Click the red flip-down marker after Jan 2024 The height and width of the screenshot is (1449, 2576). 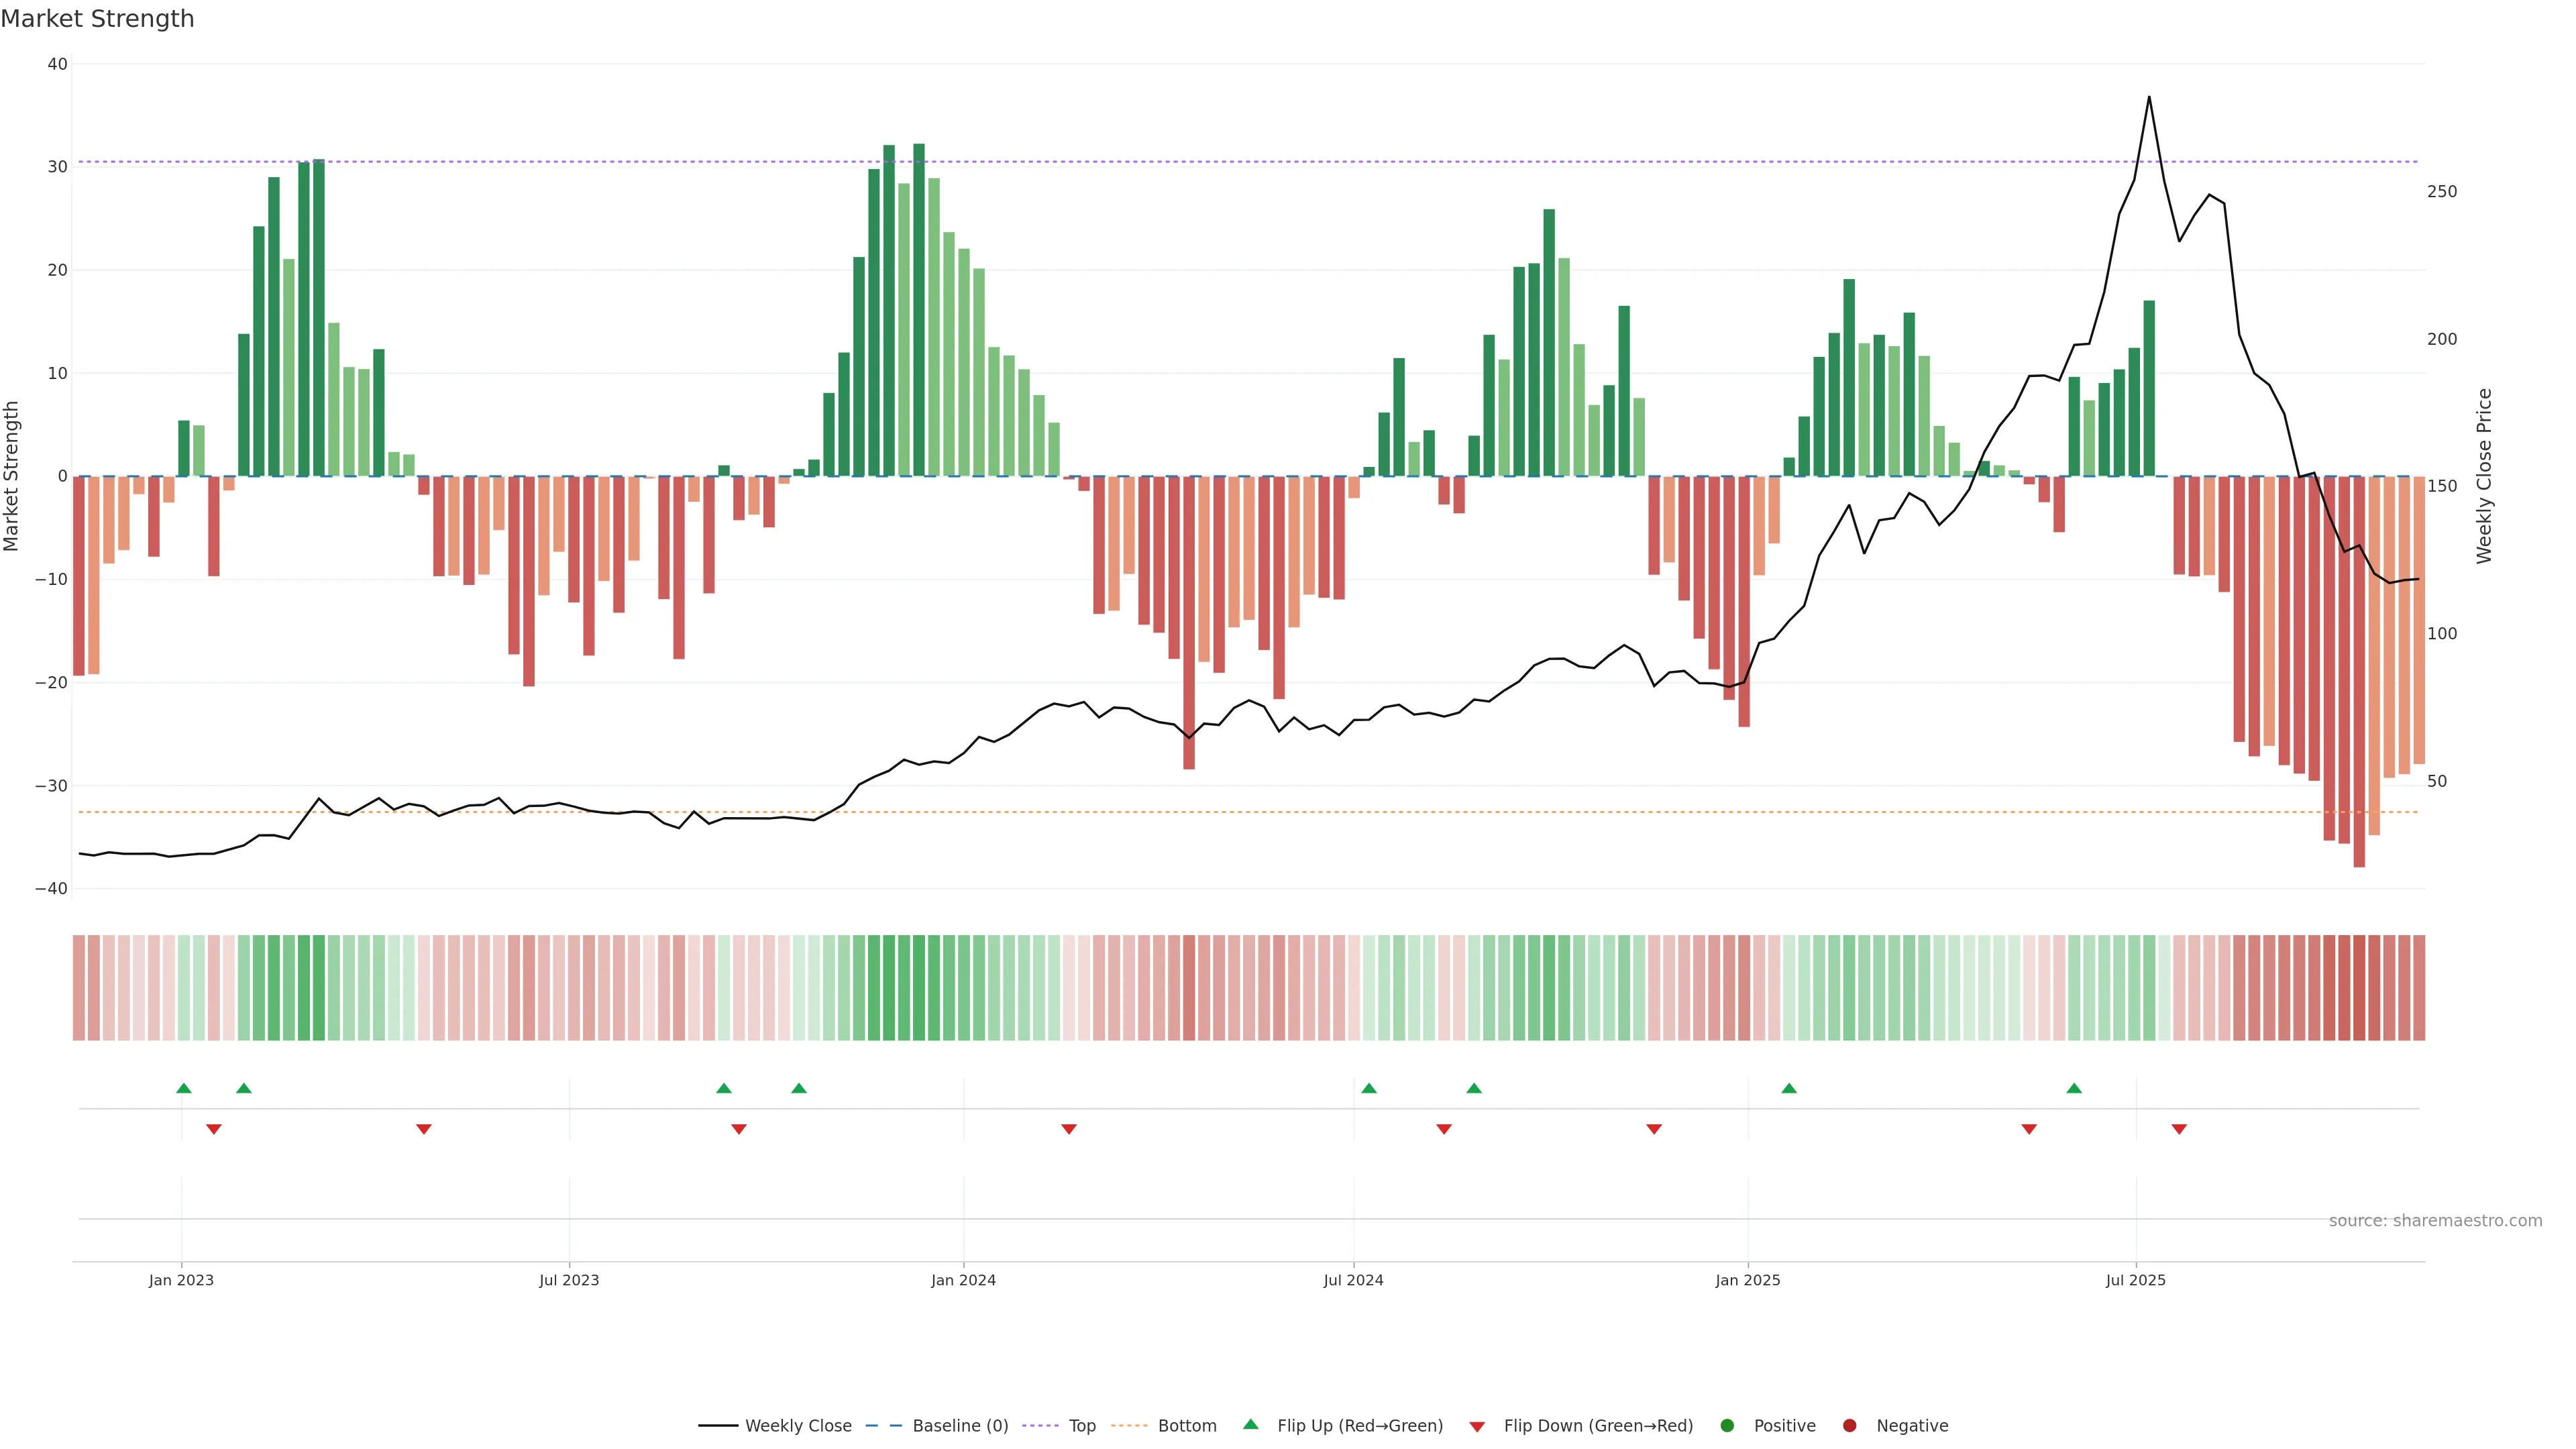point(1069,1129)
